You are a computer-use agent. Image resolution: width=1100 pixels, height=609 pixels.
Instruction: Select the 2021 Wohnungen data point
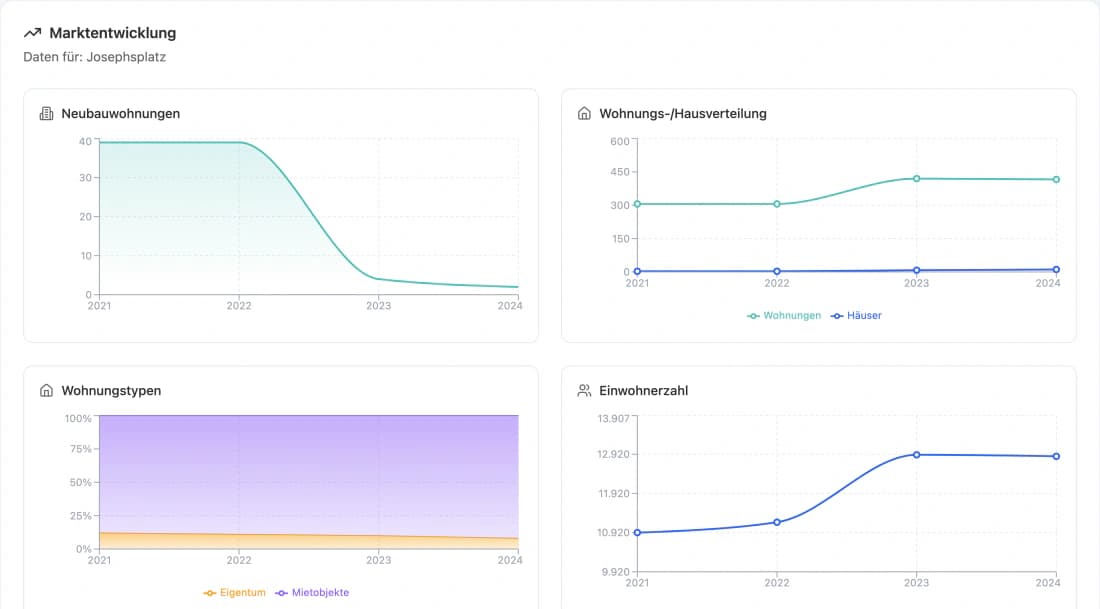(x=637, y=204)
